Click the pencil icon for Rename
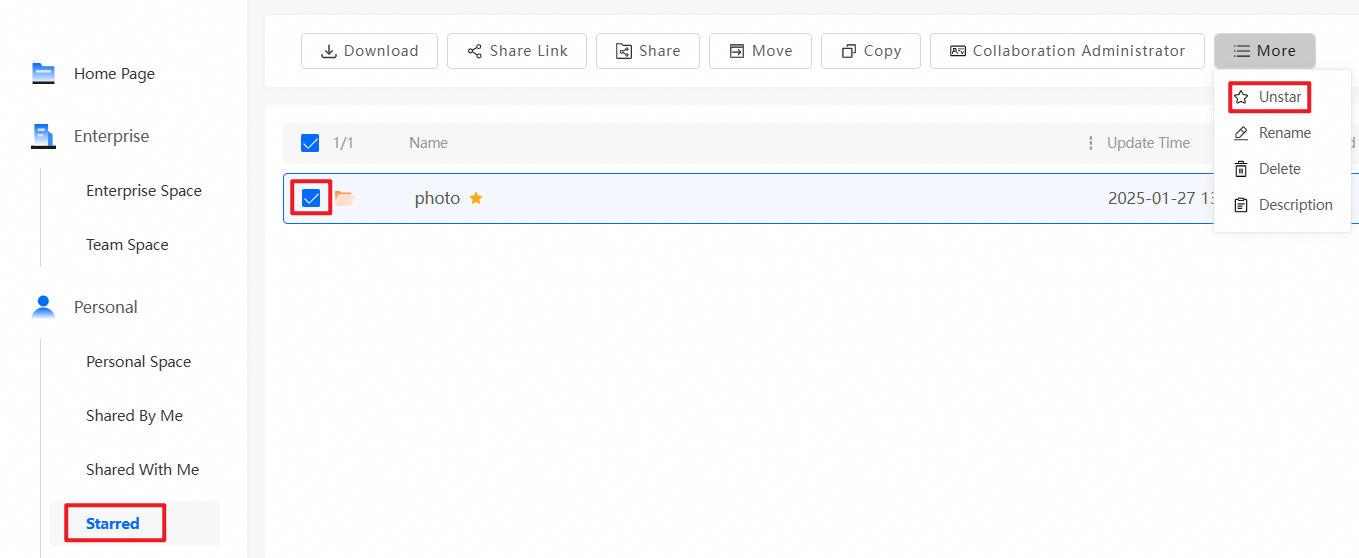Screen dimensions: 1359x558 point(1241,133)
